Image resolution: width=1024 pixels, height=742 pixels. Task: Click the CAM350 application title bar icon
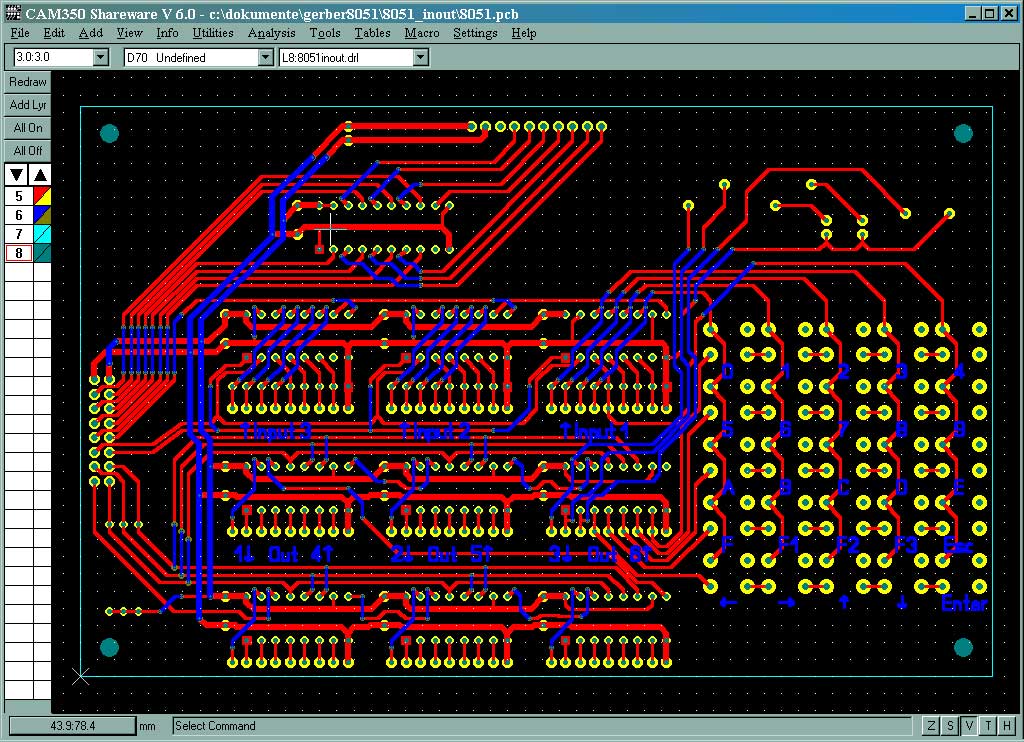tap(12, 12)
